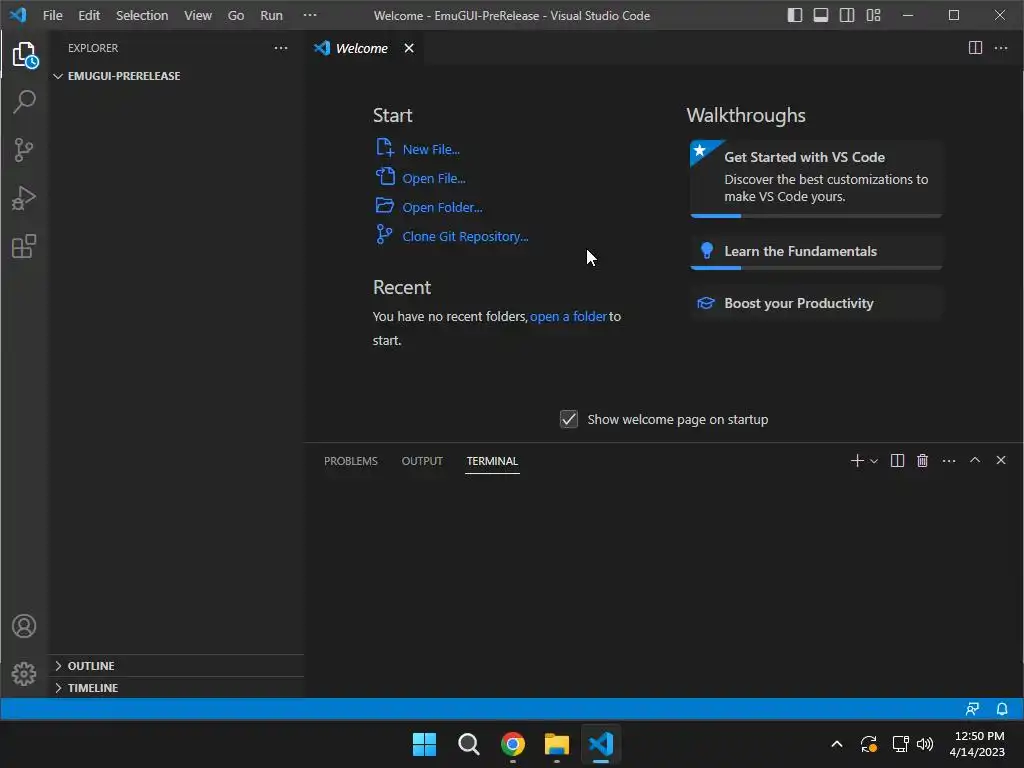The width and height of the screenshot is (1024, 768).
Task: Open the Windows Start menu
Action: coord(424,744)
